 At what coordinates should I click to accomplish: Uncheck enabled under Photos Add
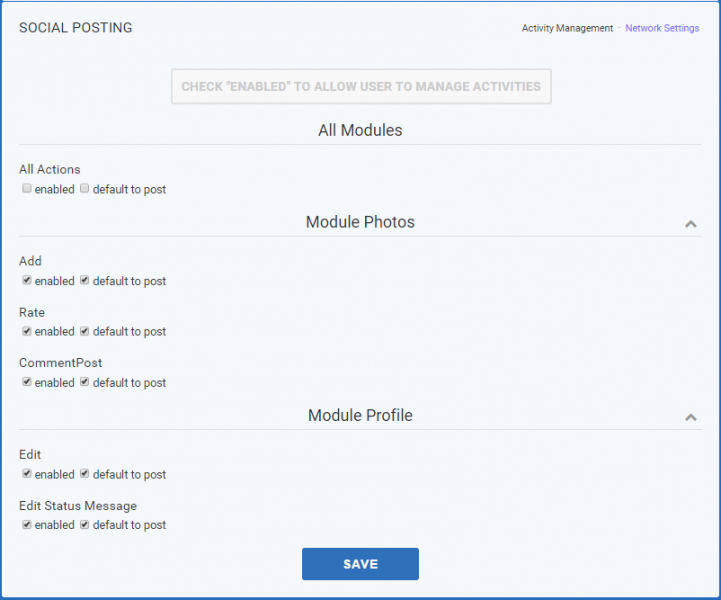[x=27, y=280]
